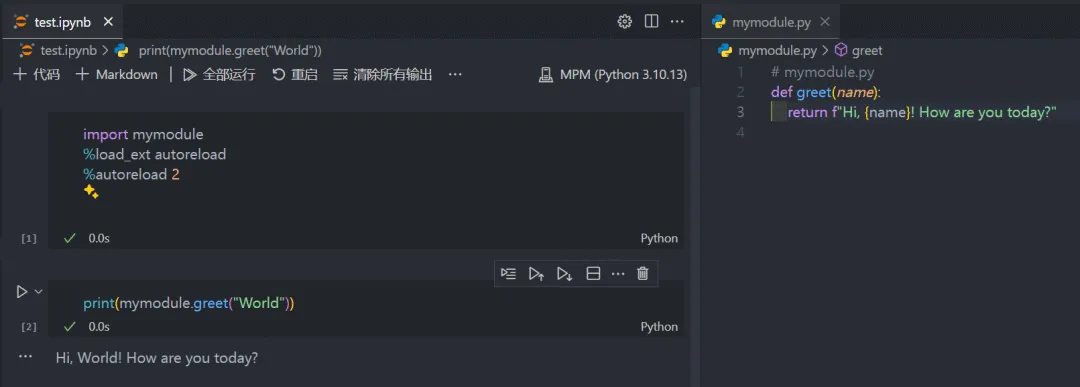This screenshot has width=1080, height=387.
Task: Add a Markdown cell
Action: coord(116,74)
